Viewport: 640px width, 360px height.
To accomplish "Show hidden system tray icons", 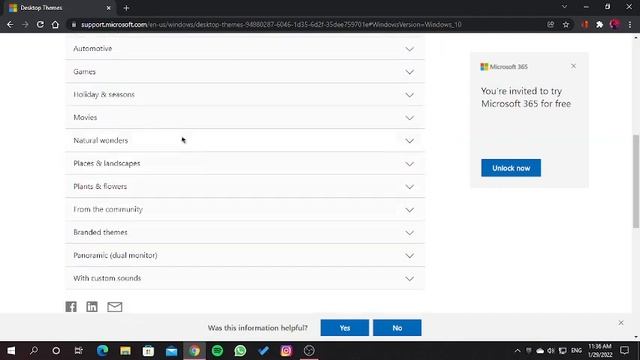I will (518, 351).
